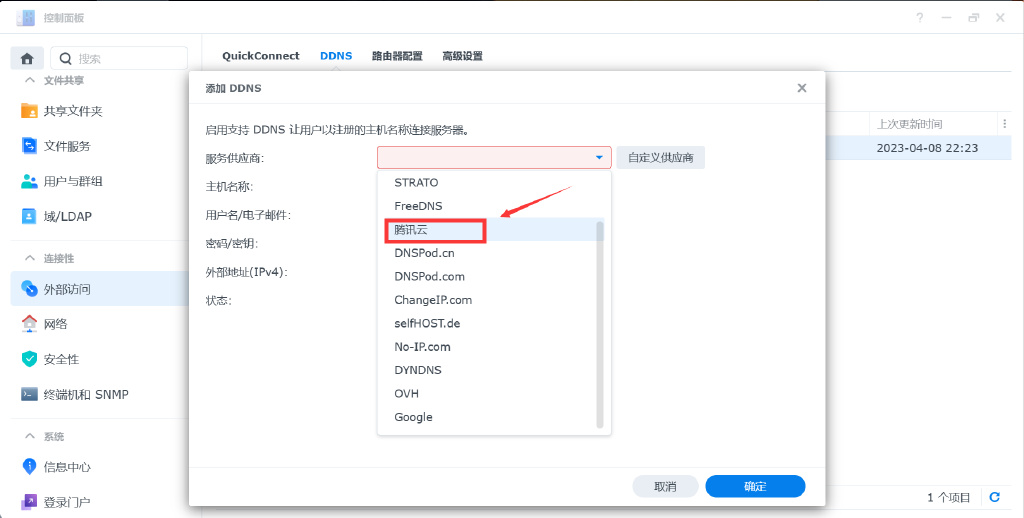Open 共享文件夹 in the sidebar

tap(73, 111)
